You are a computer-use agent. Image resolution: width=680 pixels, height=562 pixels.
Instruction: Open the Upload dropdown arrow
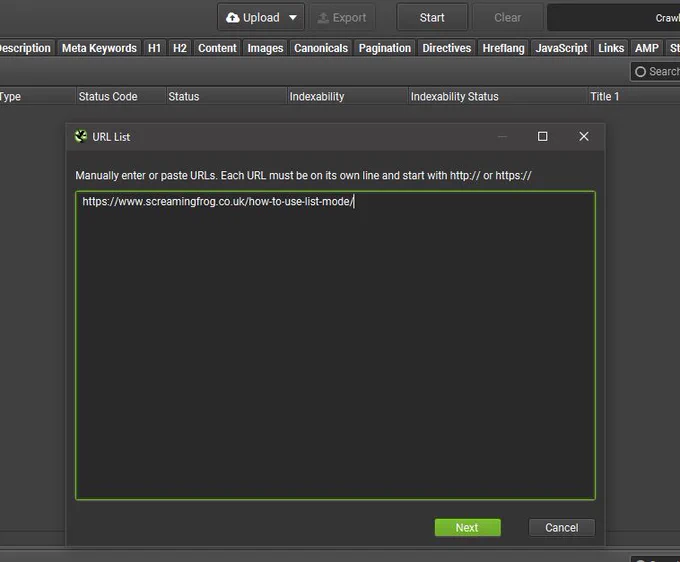pyautogui.click(x=293, y=17)
